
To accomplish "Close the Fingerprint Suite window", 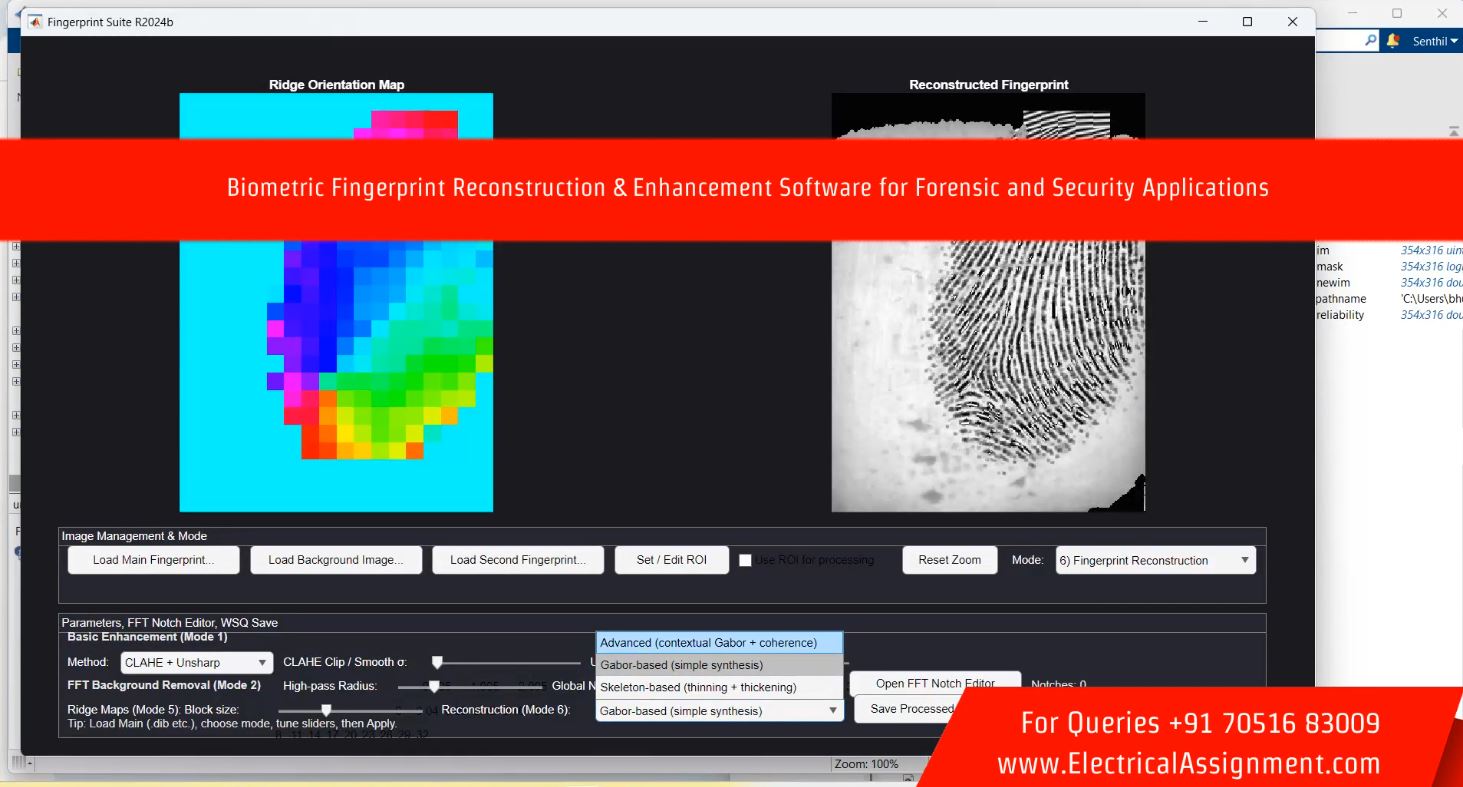I will tap(1292, 21).
